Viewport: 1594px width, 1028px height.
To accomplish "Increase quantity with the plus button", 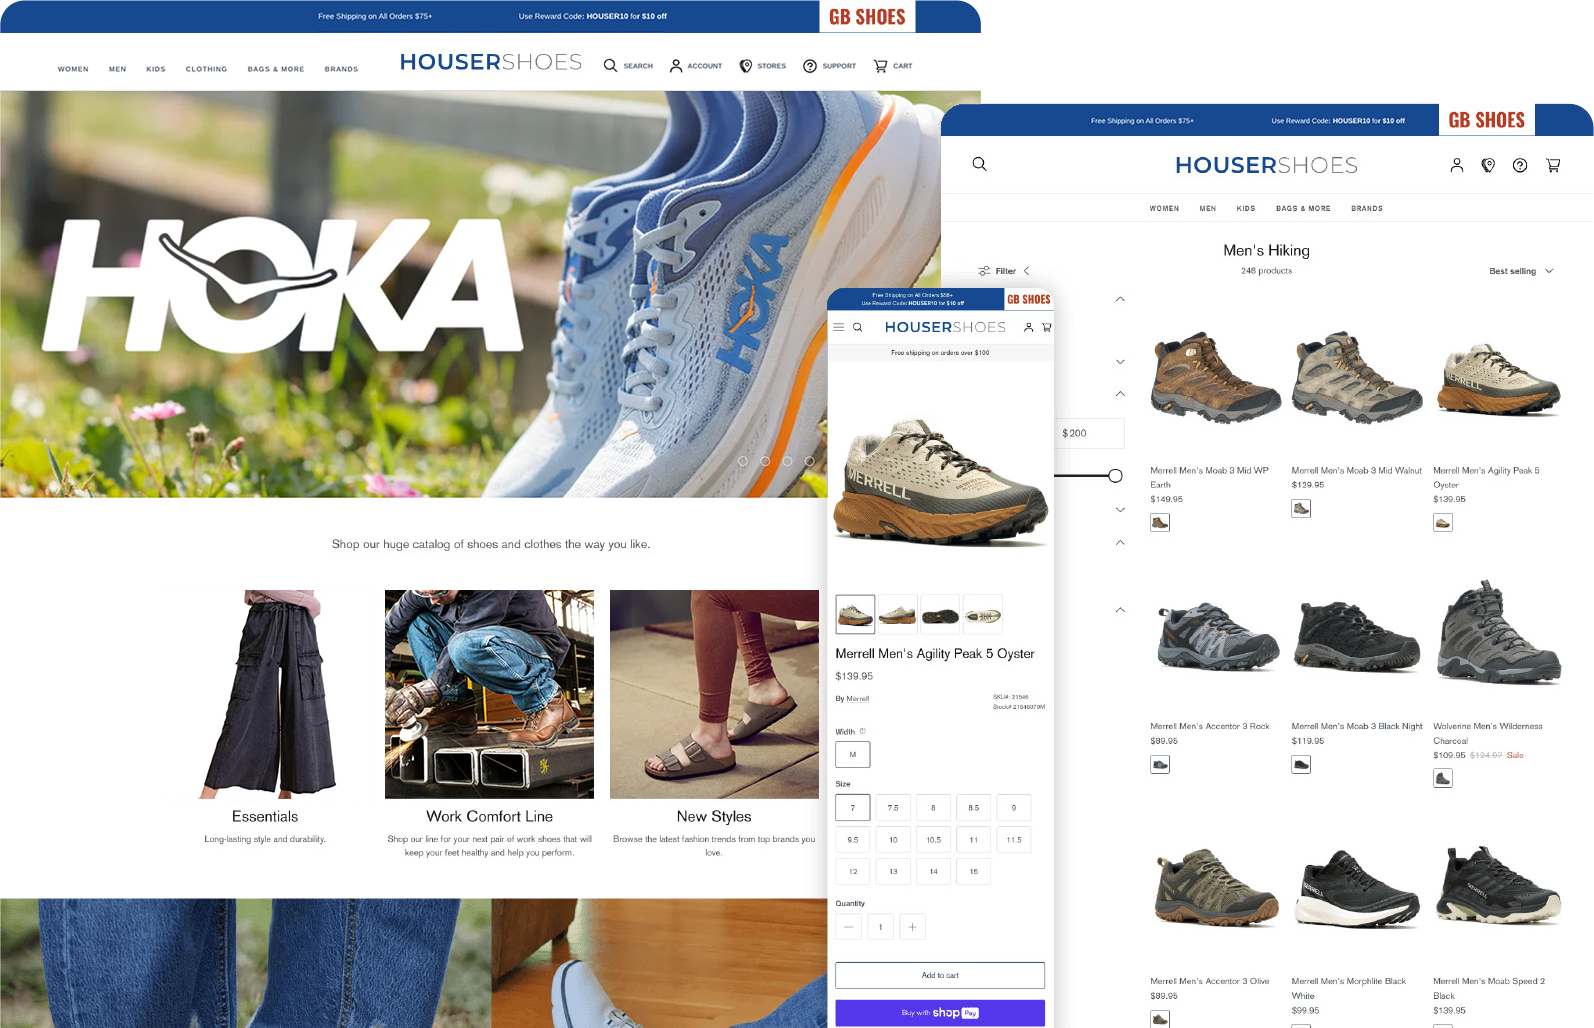I will click(x=912, y=927).
